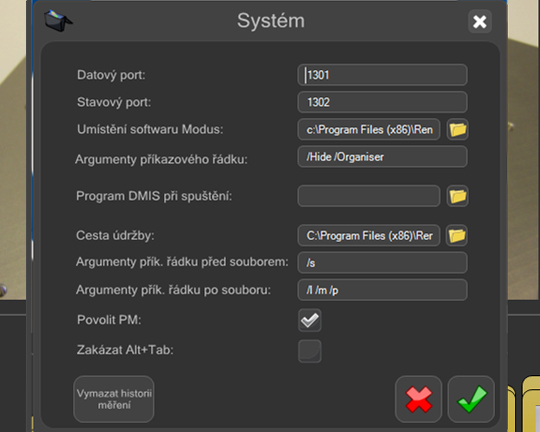The image size is (540, 432).
Task: Focus the Datový port field
Action: click(x=382, y=75)
